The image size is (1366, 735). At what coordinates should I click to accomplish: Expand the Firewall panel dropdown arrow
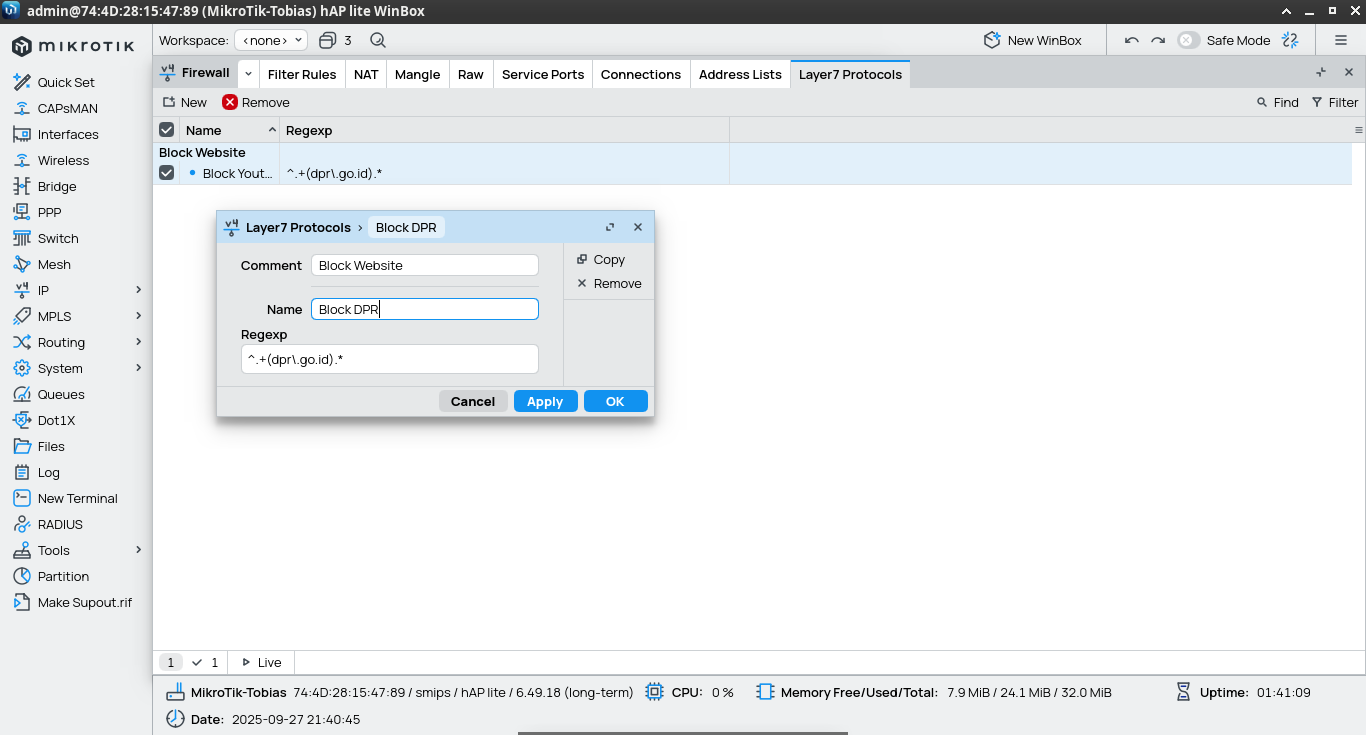point(248,74)
